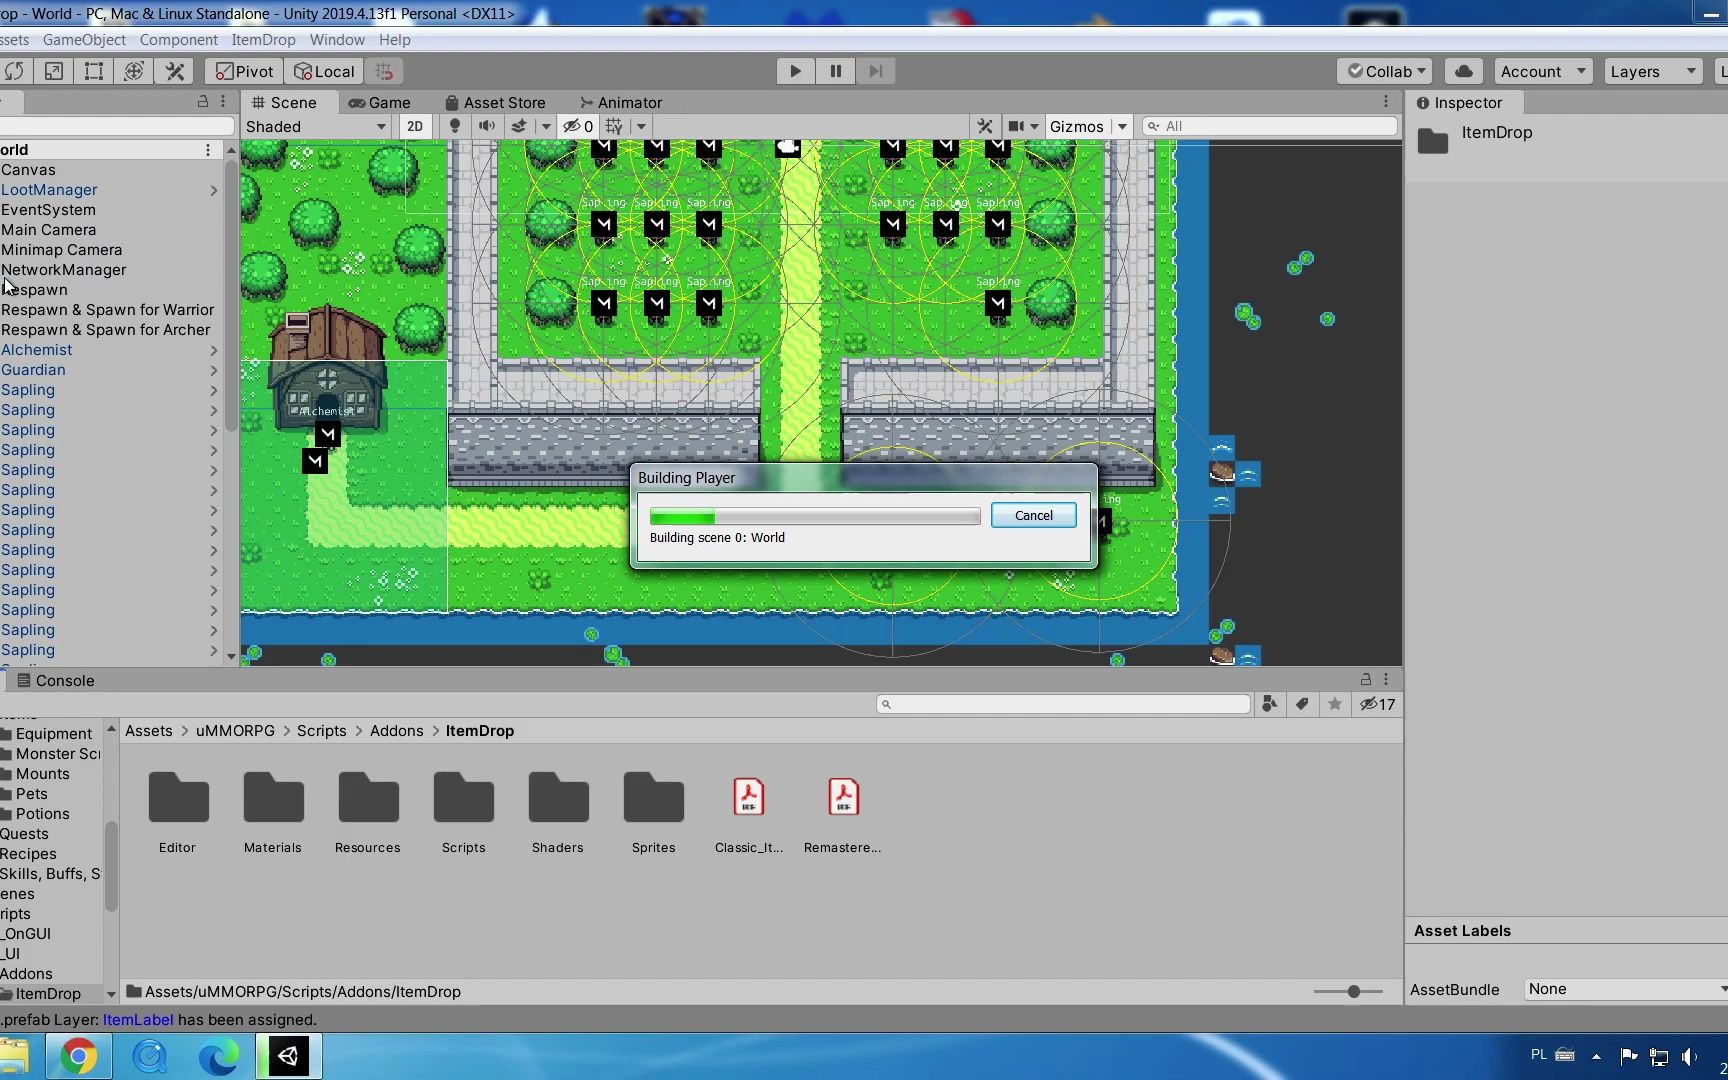Image resolution: width=1728 pixels, height=1080 pixels.
Task: Open the Shaded draw mode dropdown
Action: pos(315,126)
